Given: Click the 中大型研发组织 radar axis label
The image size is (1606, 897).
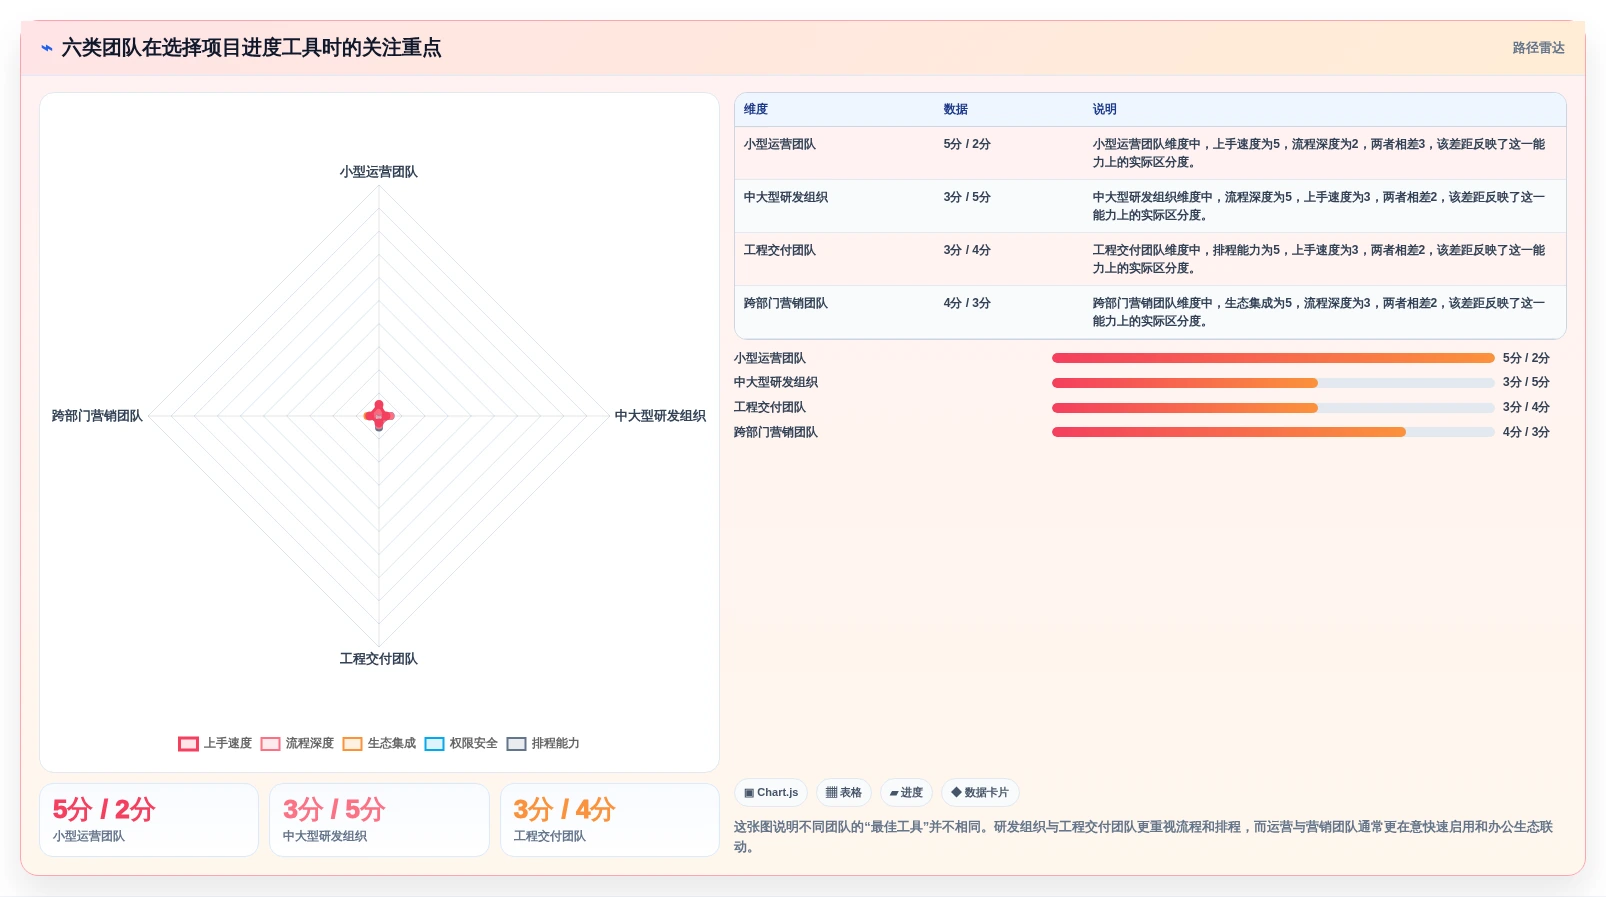Looking at the screenshot, I should coord(660,416).
